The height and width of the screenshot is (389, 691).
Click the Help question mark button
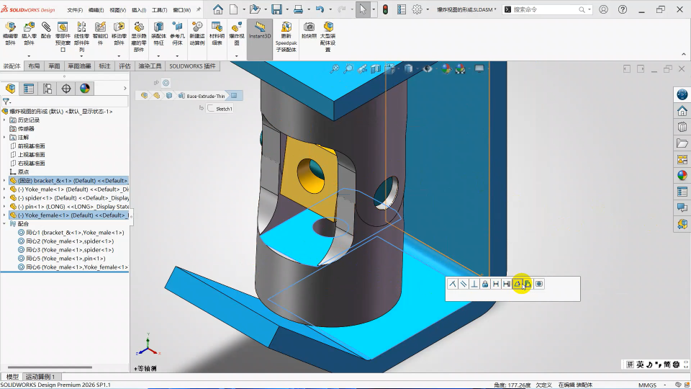pos(622,9)
